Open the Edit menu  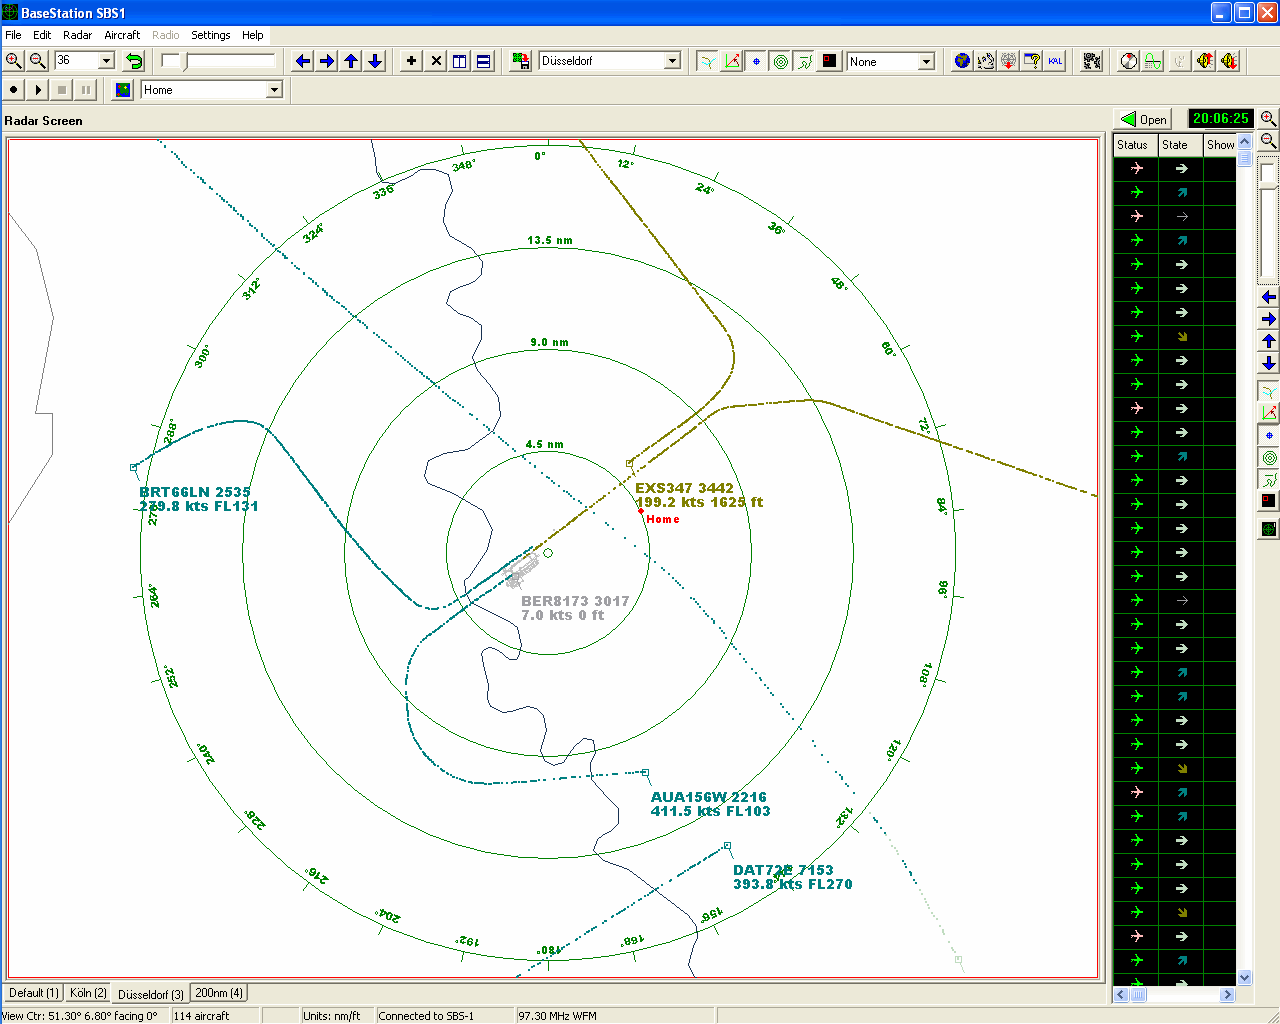point(42,35)
